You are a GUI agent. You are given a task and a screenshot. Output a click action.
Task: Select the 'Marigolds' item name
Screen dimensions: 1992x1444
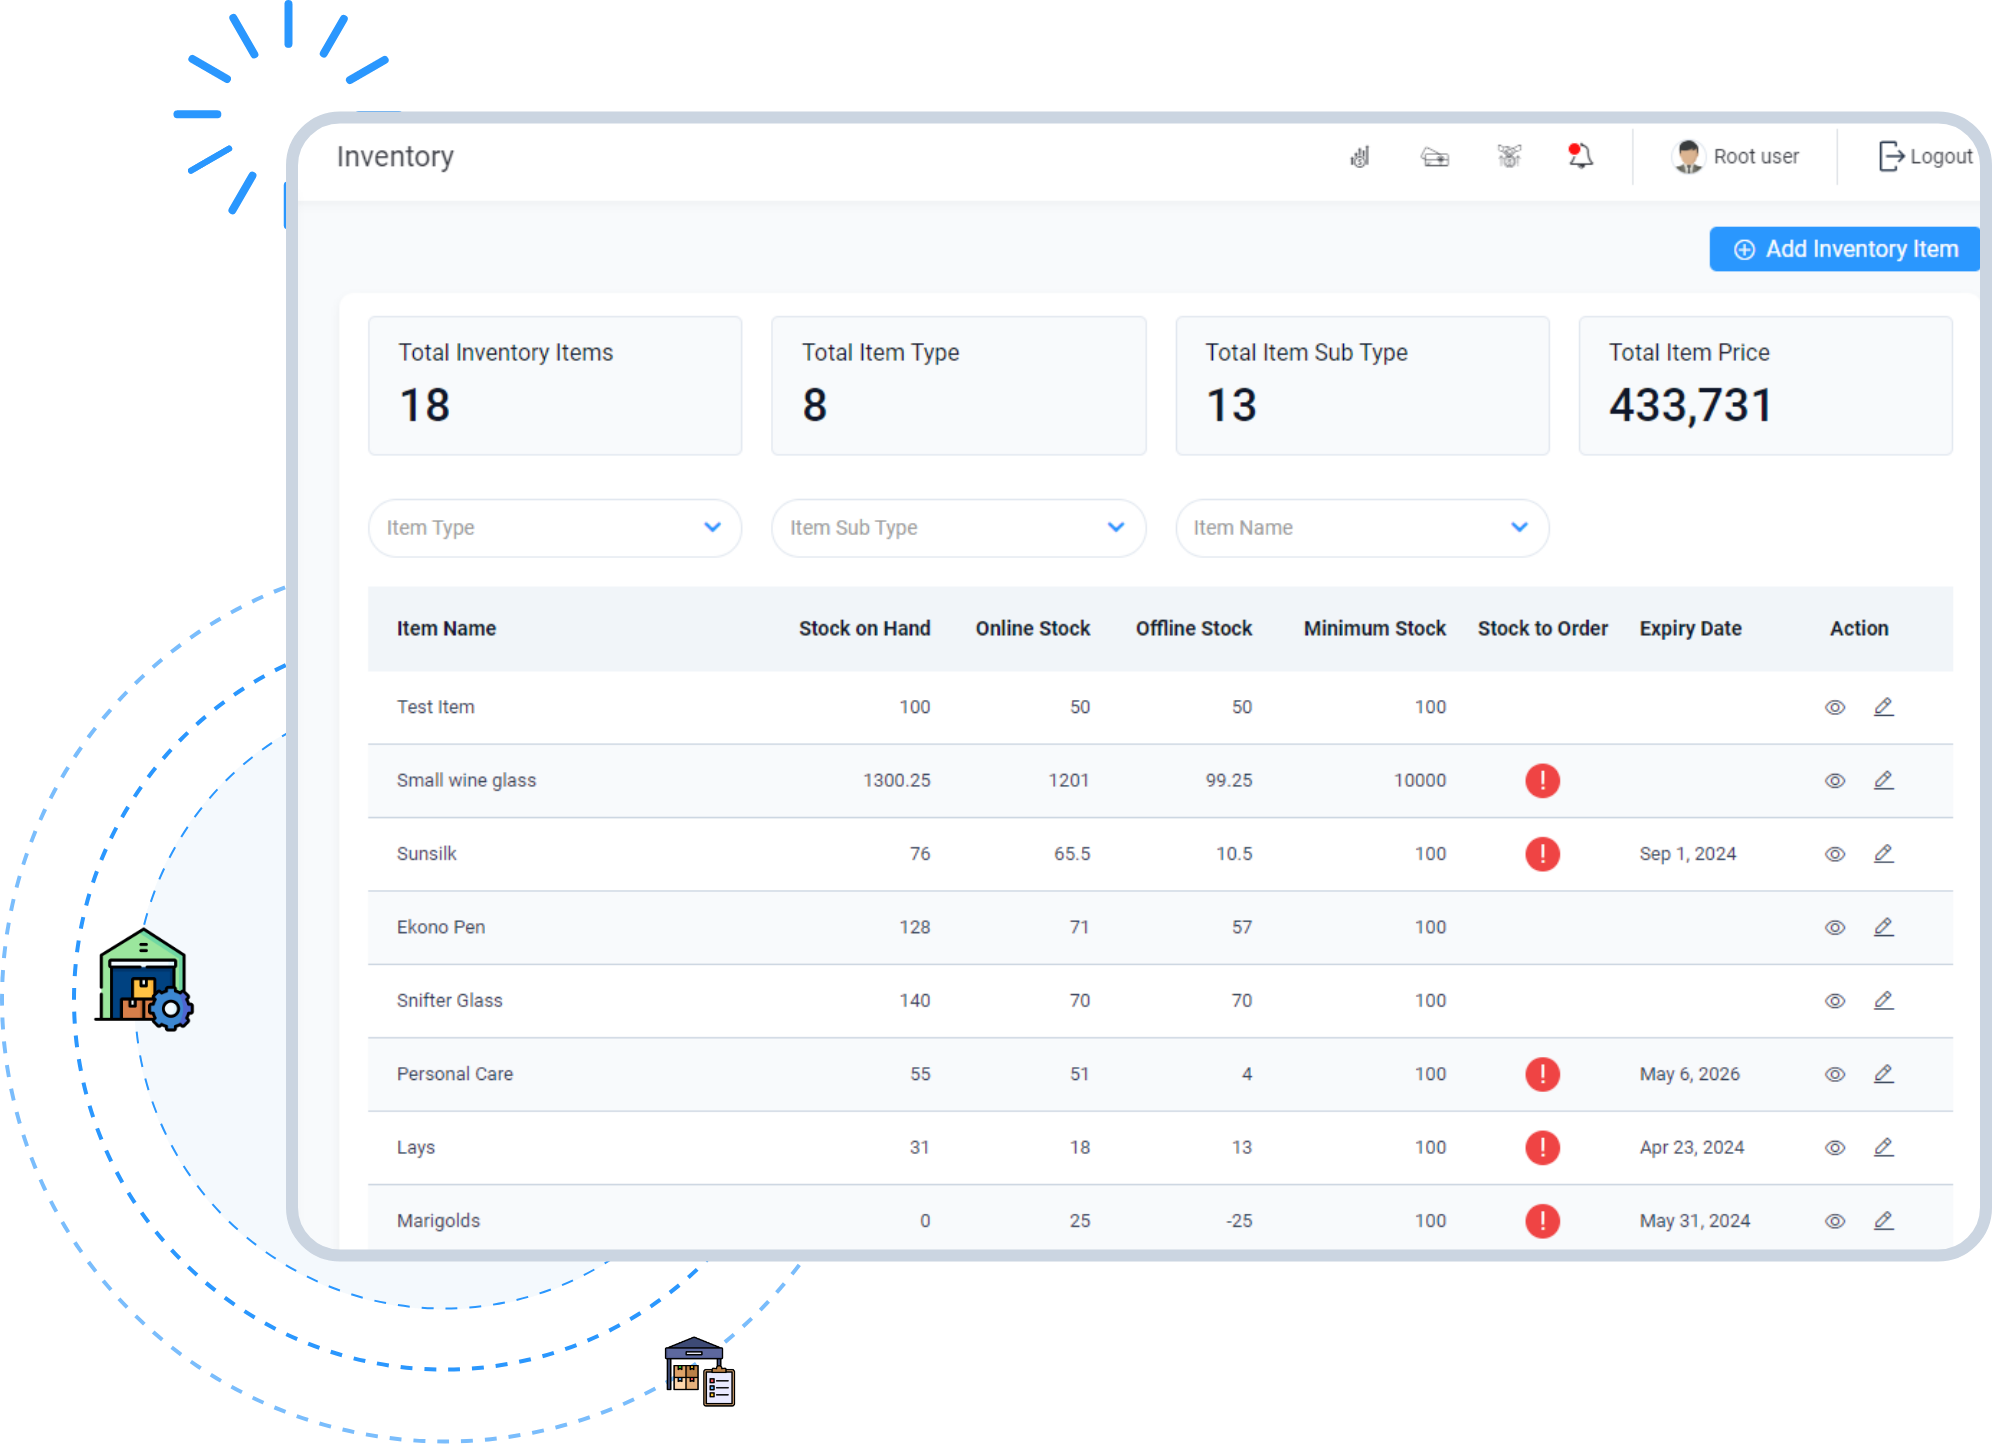pos(438,1221)
